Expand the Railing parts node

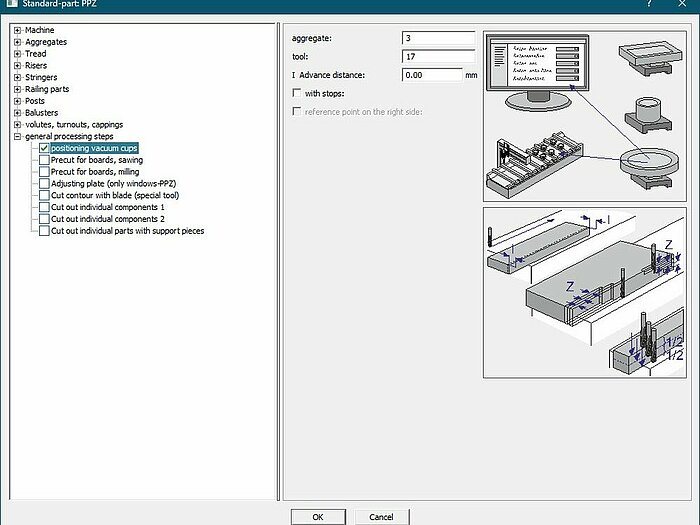[17, 89]
